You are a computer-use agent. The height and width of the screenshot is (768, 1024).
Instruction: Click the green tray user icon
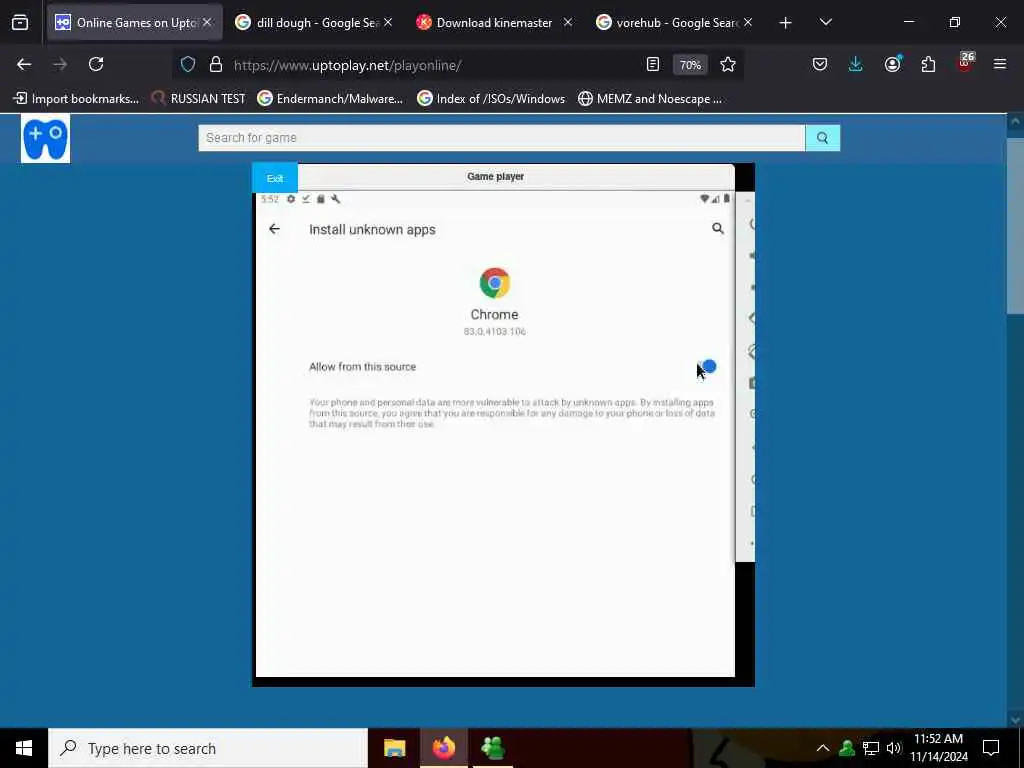[846, 748]
